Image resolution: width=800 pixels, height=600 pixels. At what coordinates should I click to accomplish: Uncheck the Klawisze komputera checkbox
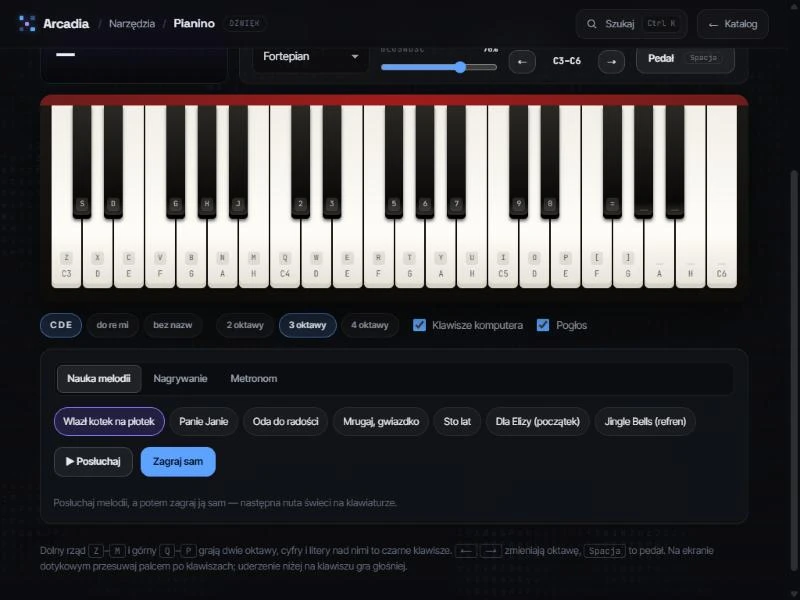[x=419, y=325]
